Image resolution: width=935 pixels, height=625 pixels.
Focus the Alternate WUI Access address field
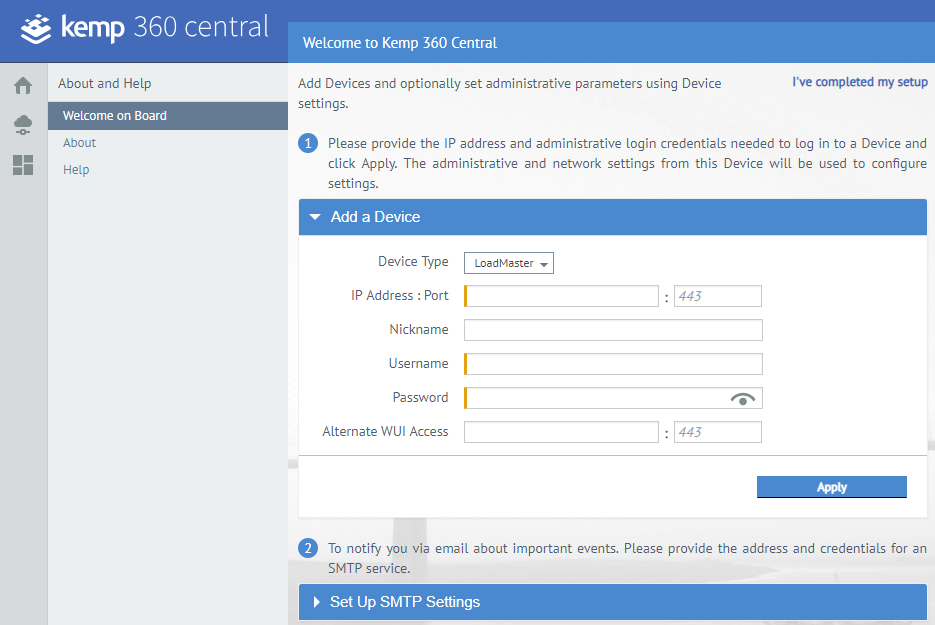[x=561, y=432]
